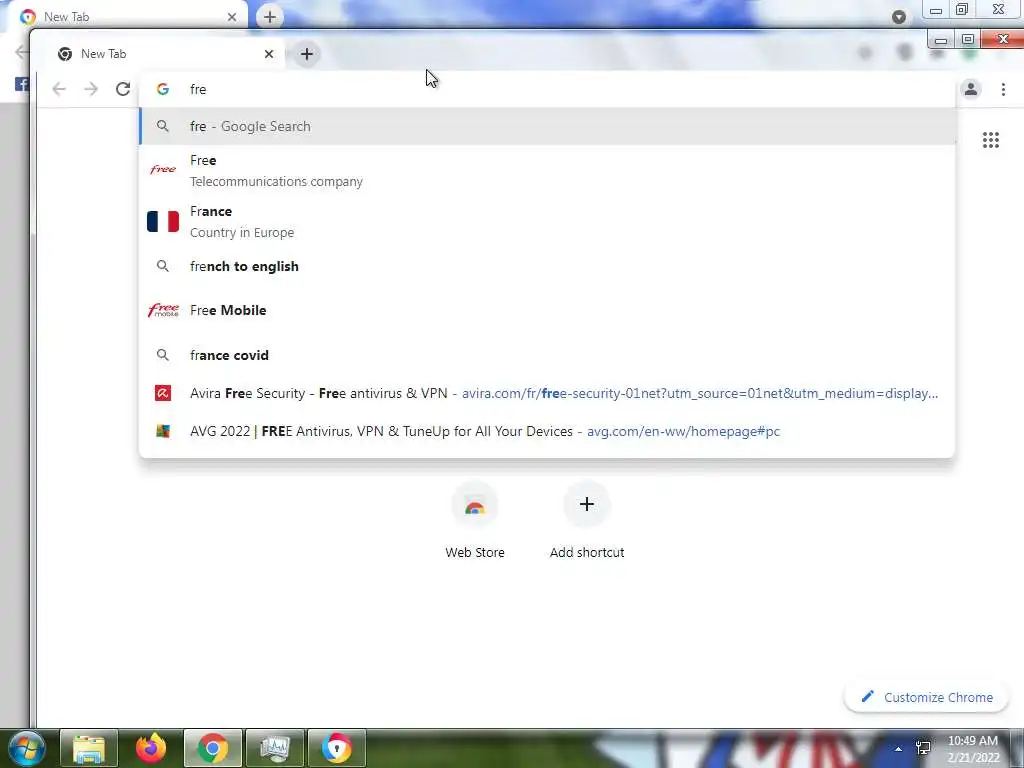
Task: Open the profile avatar icon
Action: 971,89
